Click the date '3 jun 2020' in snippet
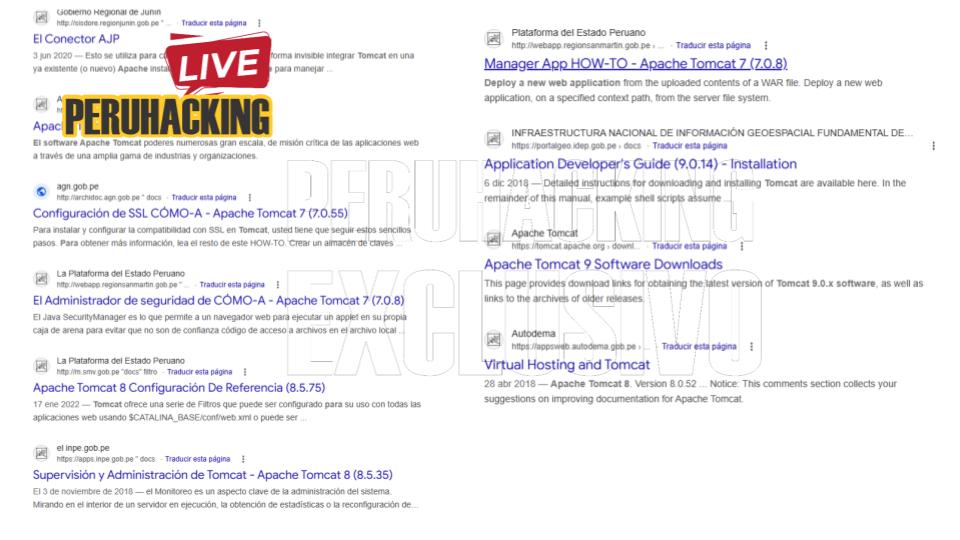 click(x=54, y=56)
